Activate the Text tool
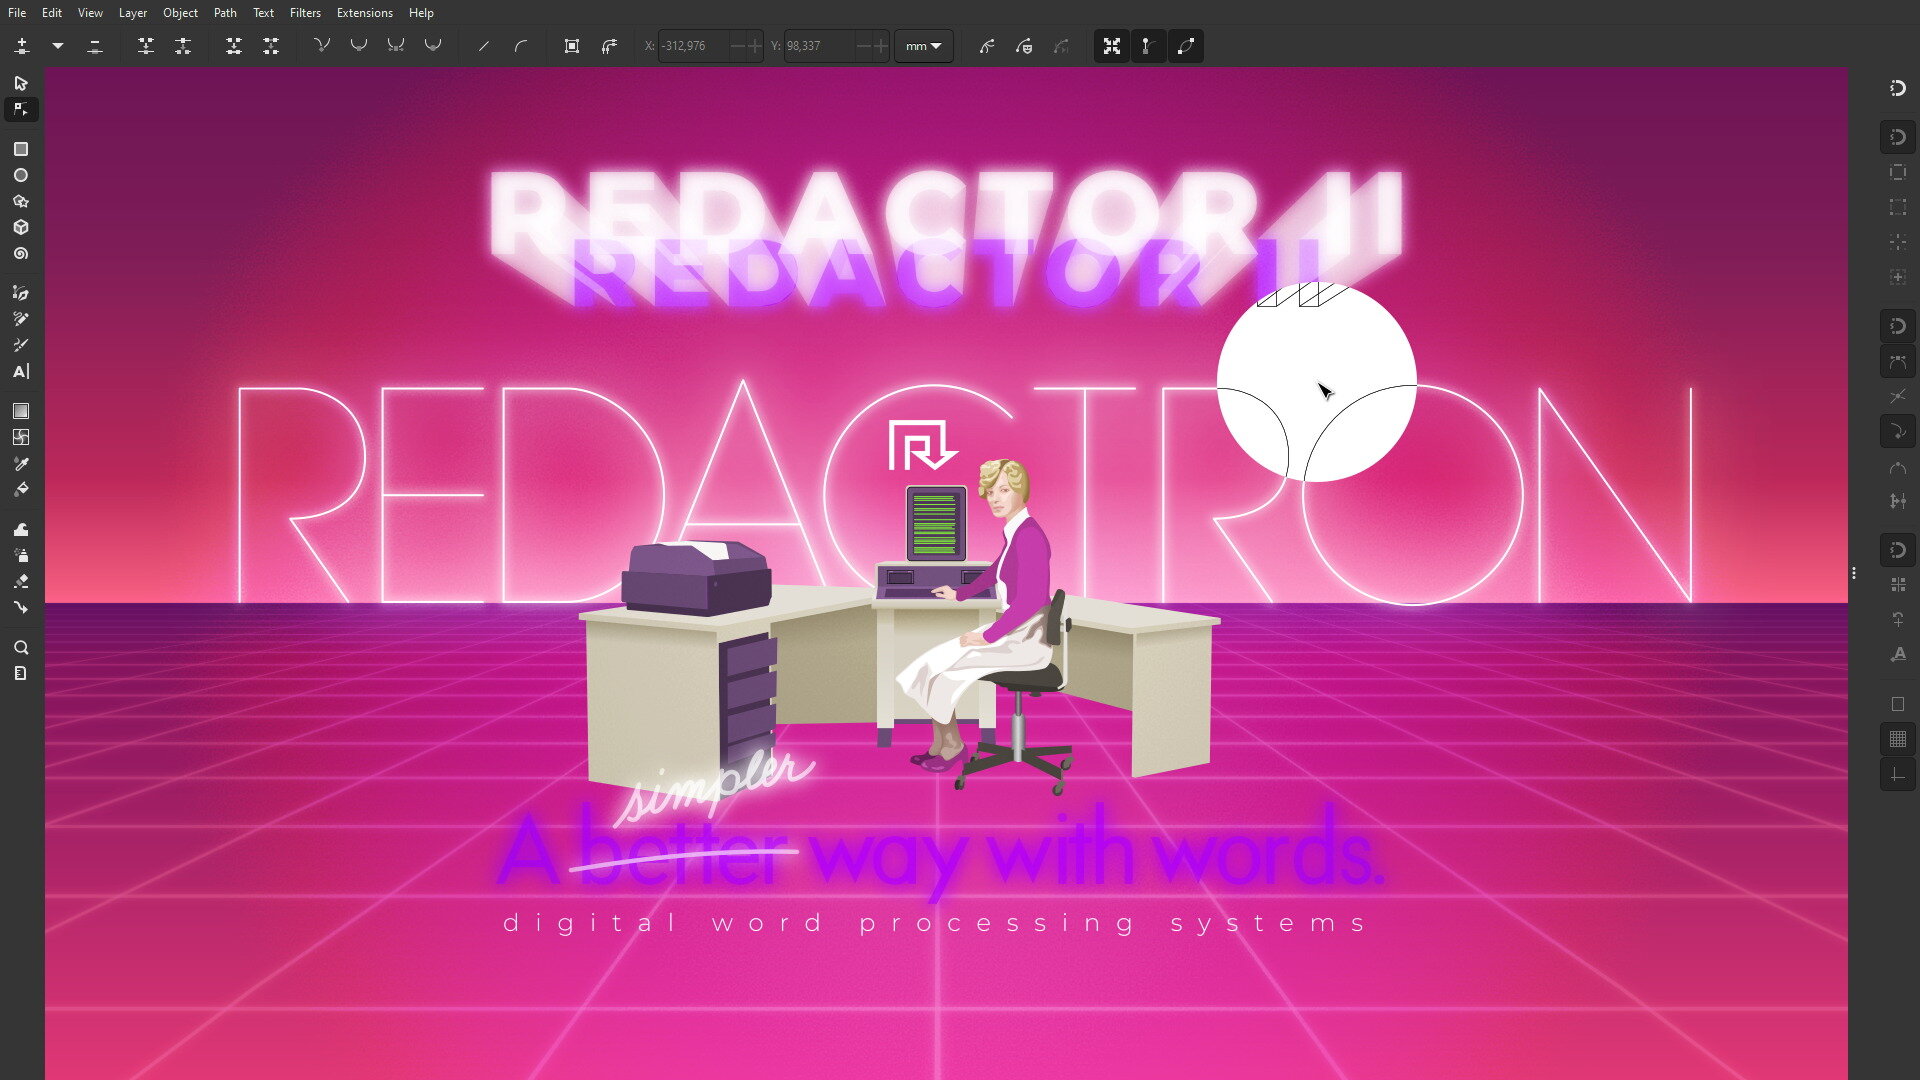Viewport: 1920px width, 1080px height. click(21, 371)
